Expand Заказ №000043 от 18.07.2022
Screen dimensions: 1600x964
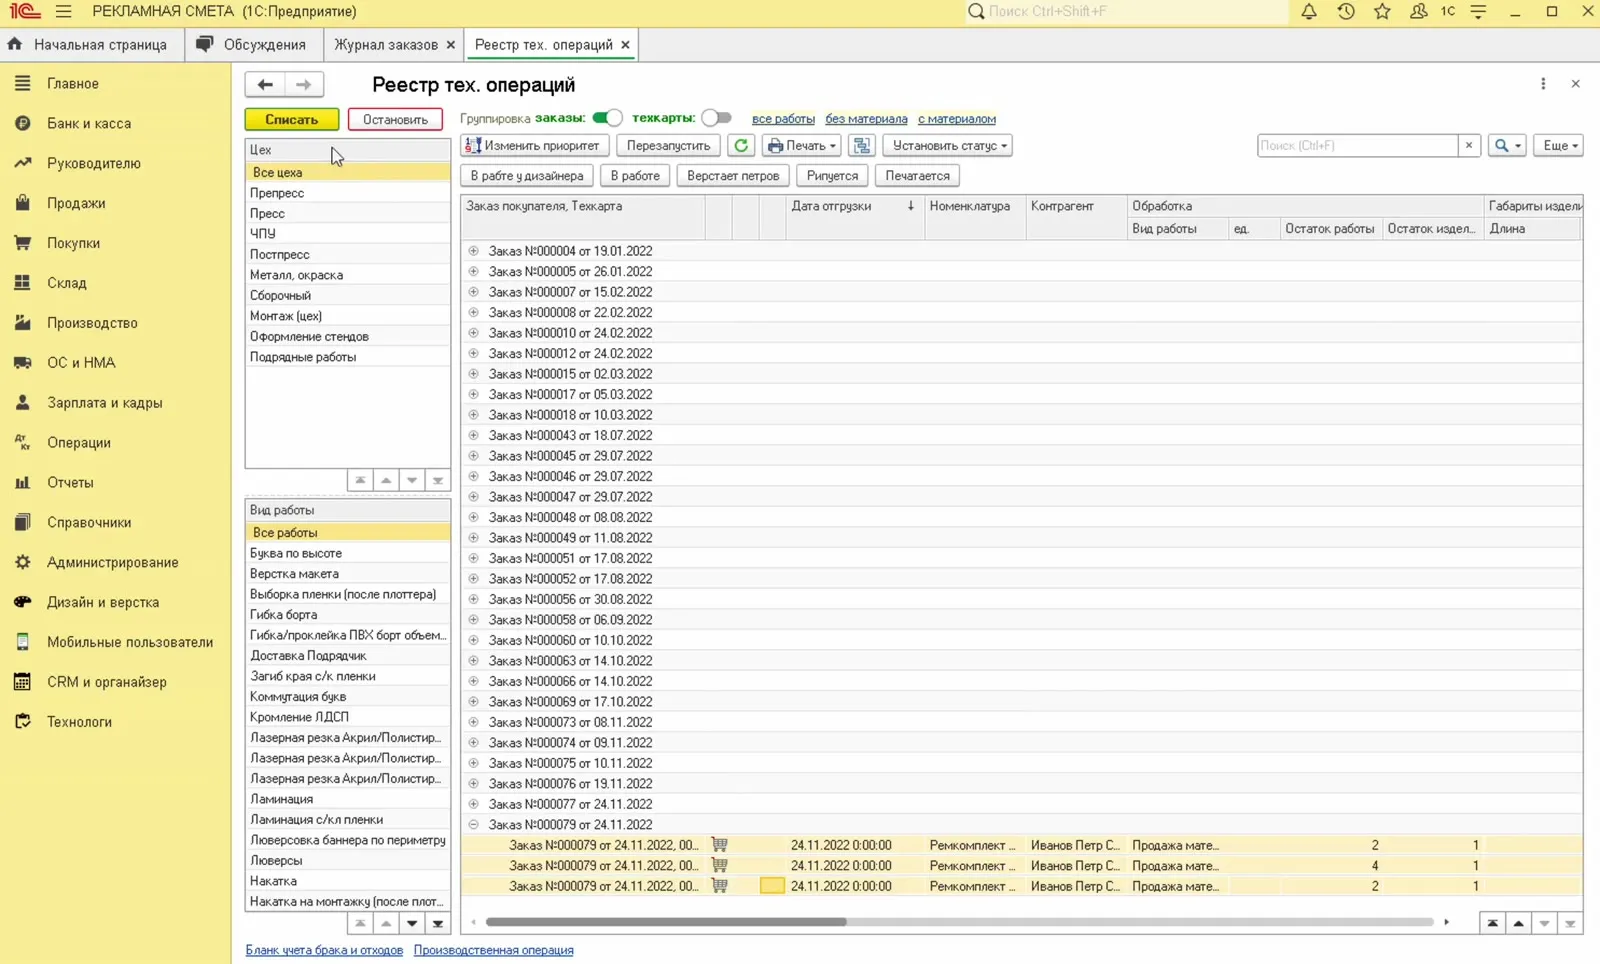[x=474, y=436]
